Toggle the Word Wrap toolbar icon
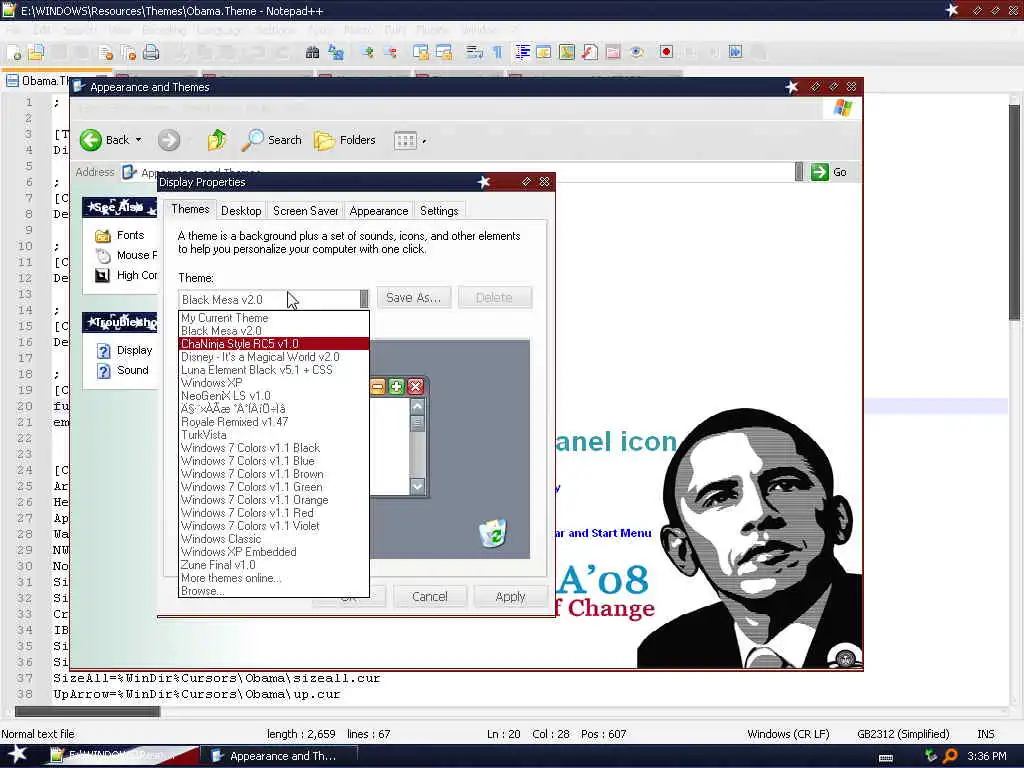This screenshot has width=1024, height=768. click(x=475, y=52)
